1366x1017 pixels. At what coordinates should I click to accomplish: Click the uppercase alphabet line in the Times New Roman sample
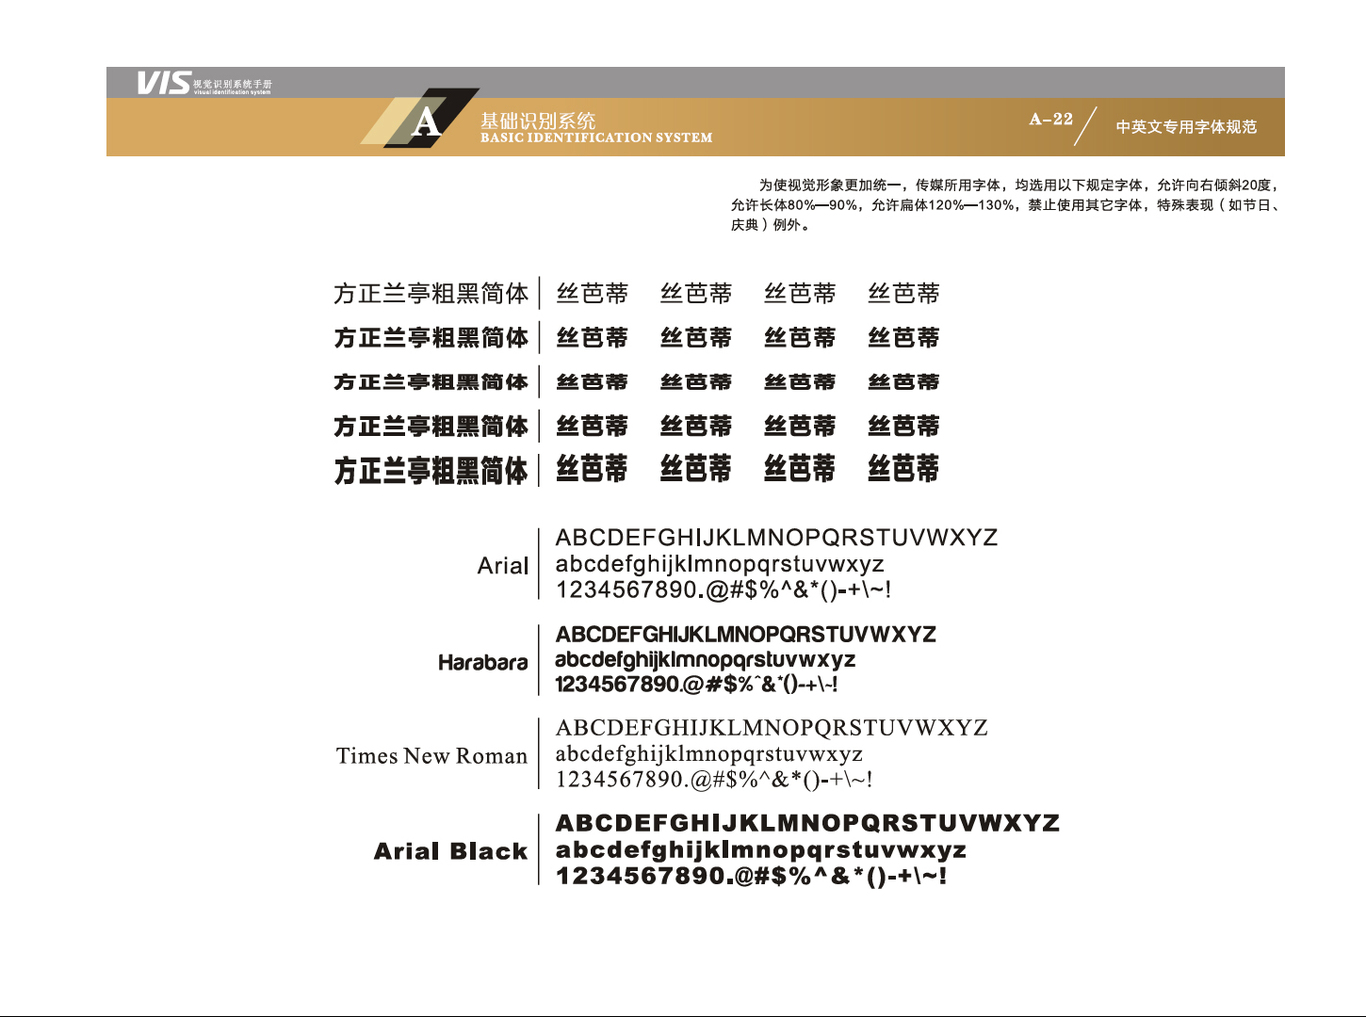tap(771, 728)
